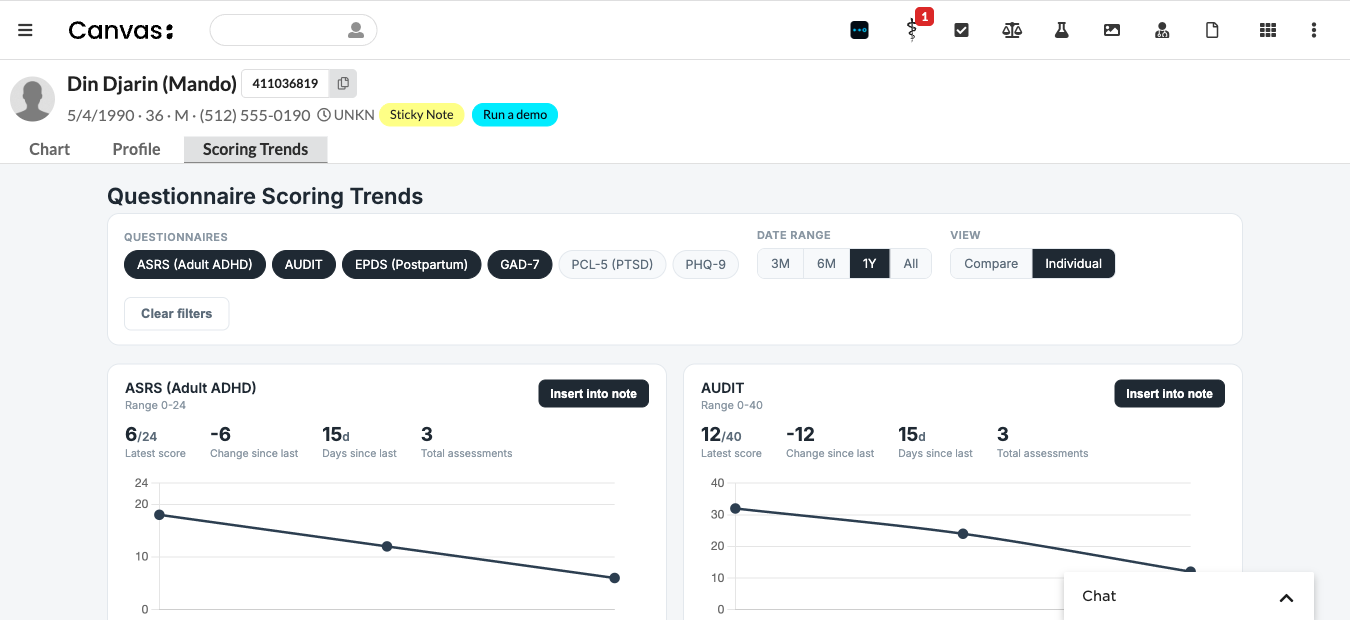Screen dimensions: 1350x620
Task: Click the ASRS card title
Action: [191, 388]
